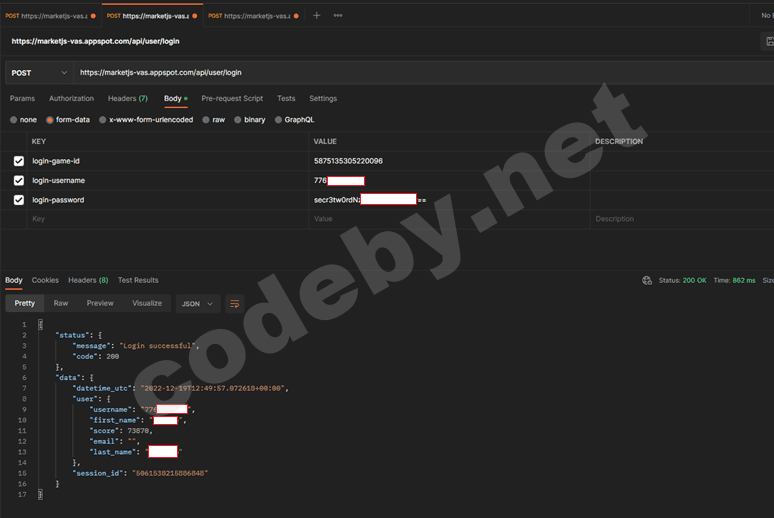Click the Time 862 ms indicator
The height and width of the screenshot is (518, 774).
click(734, 280)
